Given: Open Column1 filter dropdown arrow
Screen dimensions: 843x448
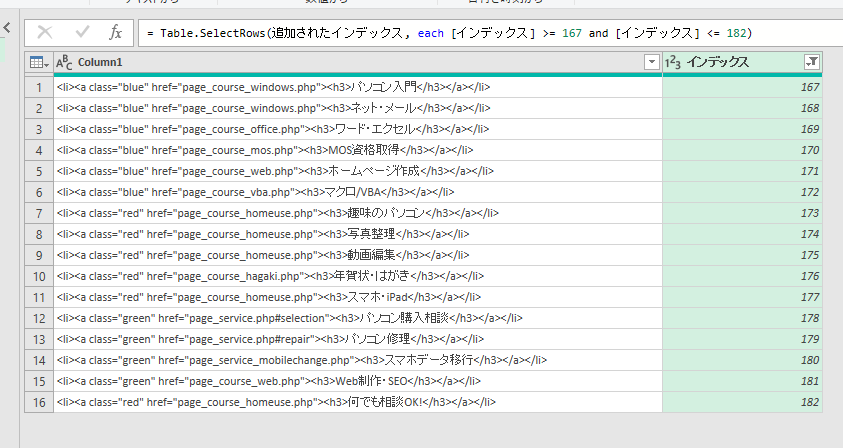Looking at the screenshot, I should (652, 62).
